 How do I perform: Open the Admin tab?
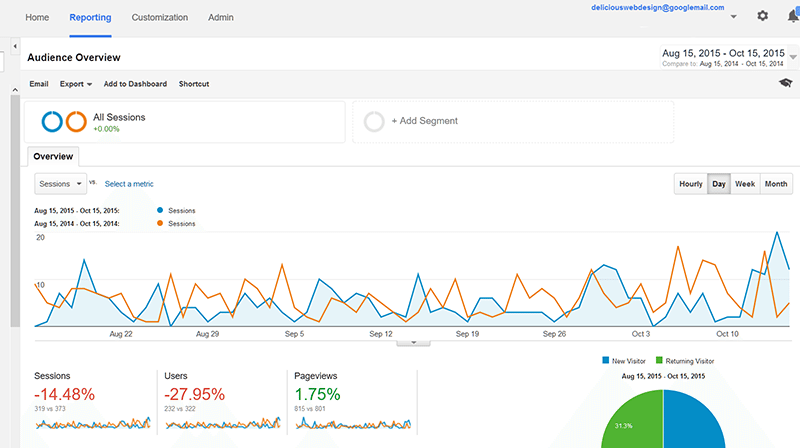(x=221, y=18)
